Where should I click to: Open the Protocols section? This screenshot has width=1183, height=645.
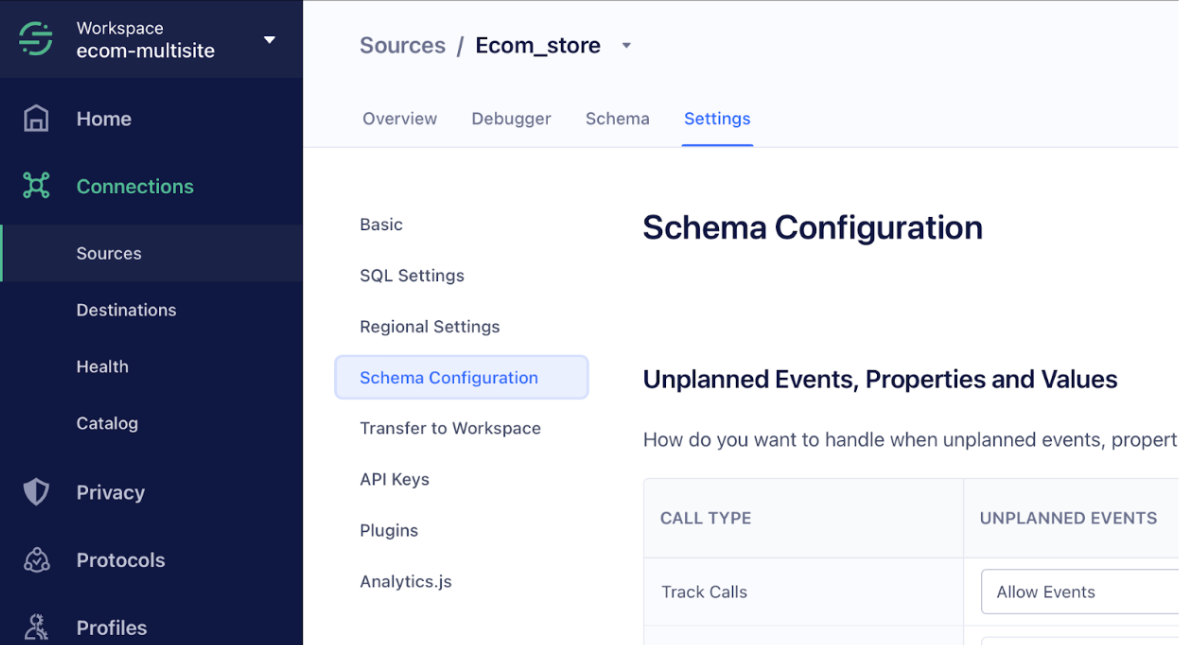click(x=120, y=561)
